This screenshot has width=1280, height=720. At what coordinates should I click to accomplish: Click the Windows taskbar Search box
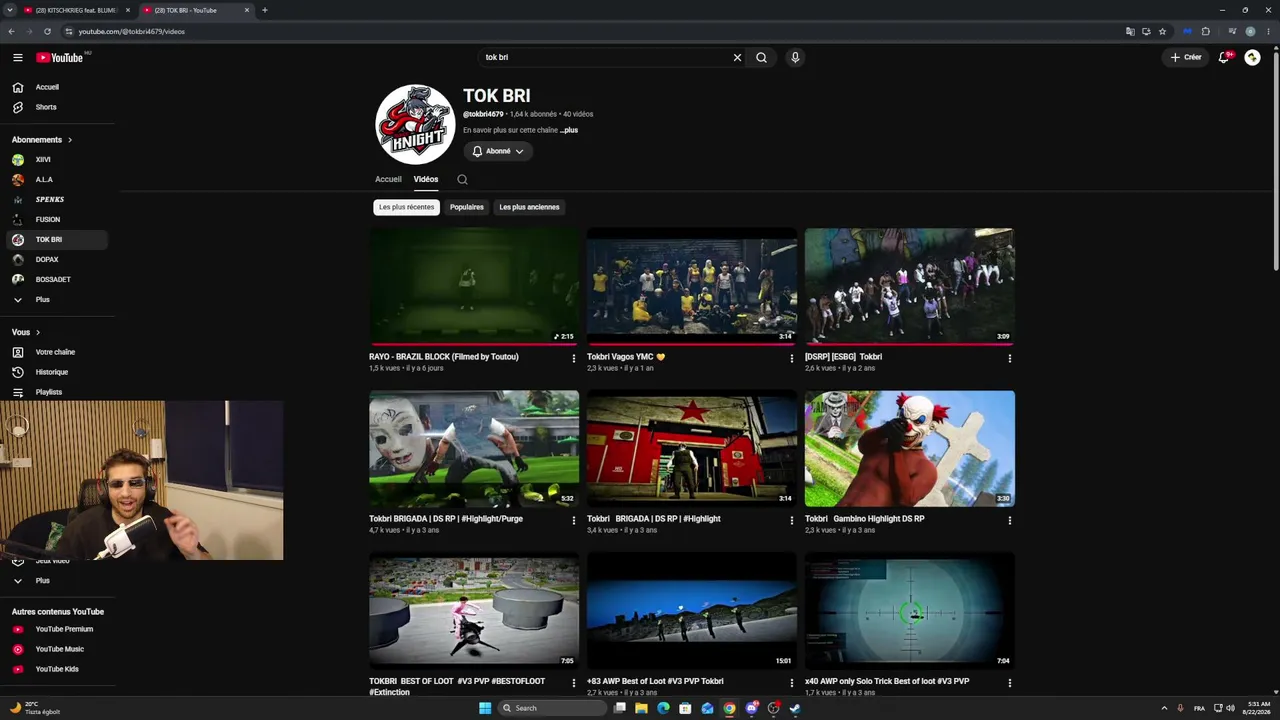point(553,708)
